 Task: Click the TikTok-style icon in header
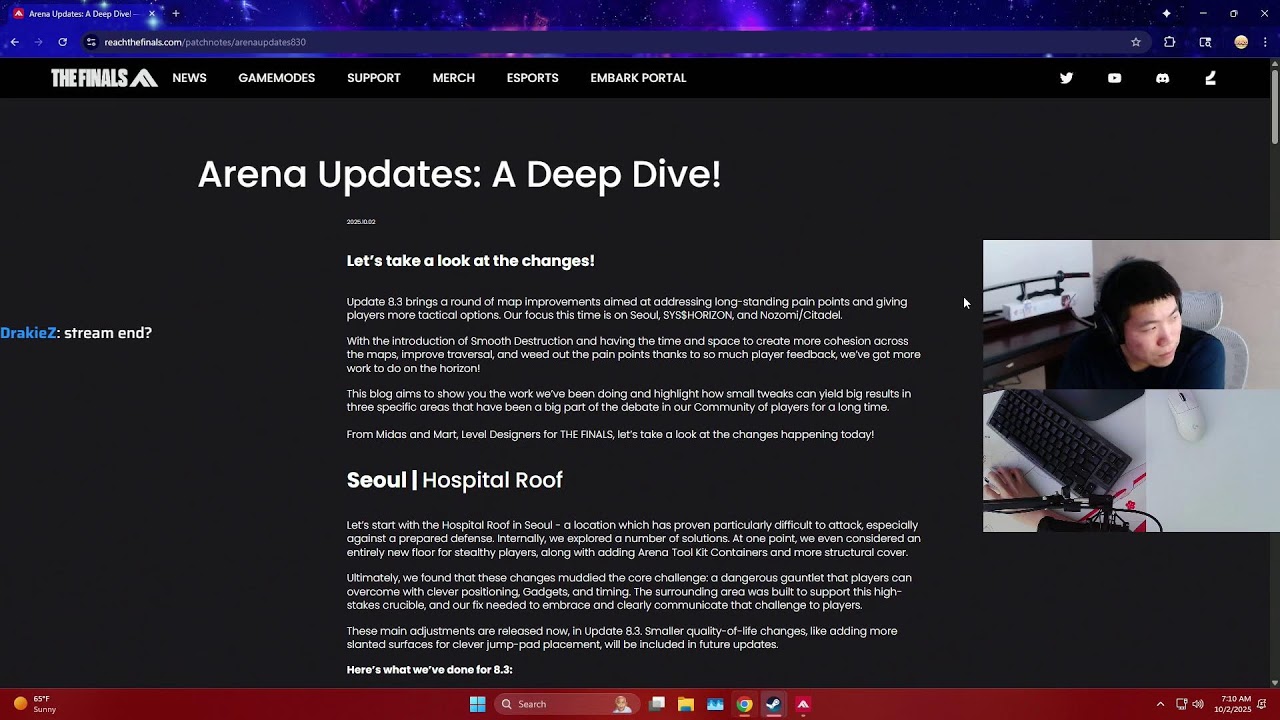(x=1210, y=78)
